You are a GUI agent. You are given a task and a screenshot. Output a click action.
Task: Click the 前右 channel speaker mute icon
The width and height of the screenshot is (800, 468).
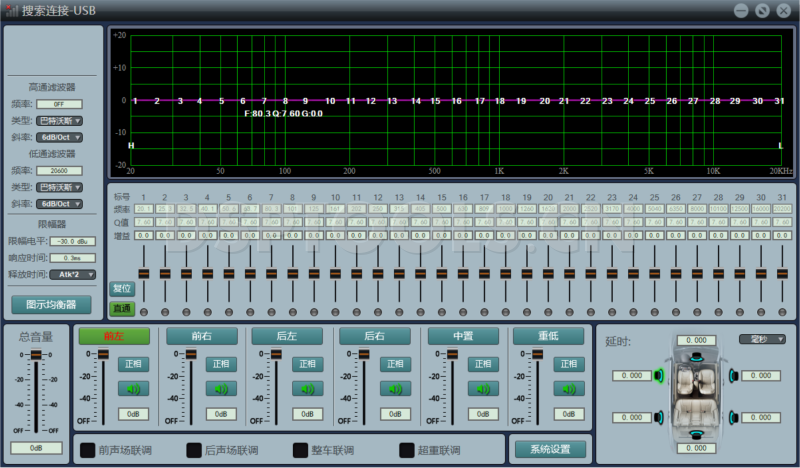(x=221, y=389)
